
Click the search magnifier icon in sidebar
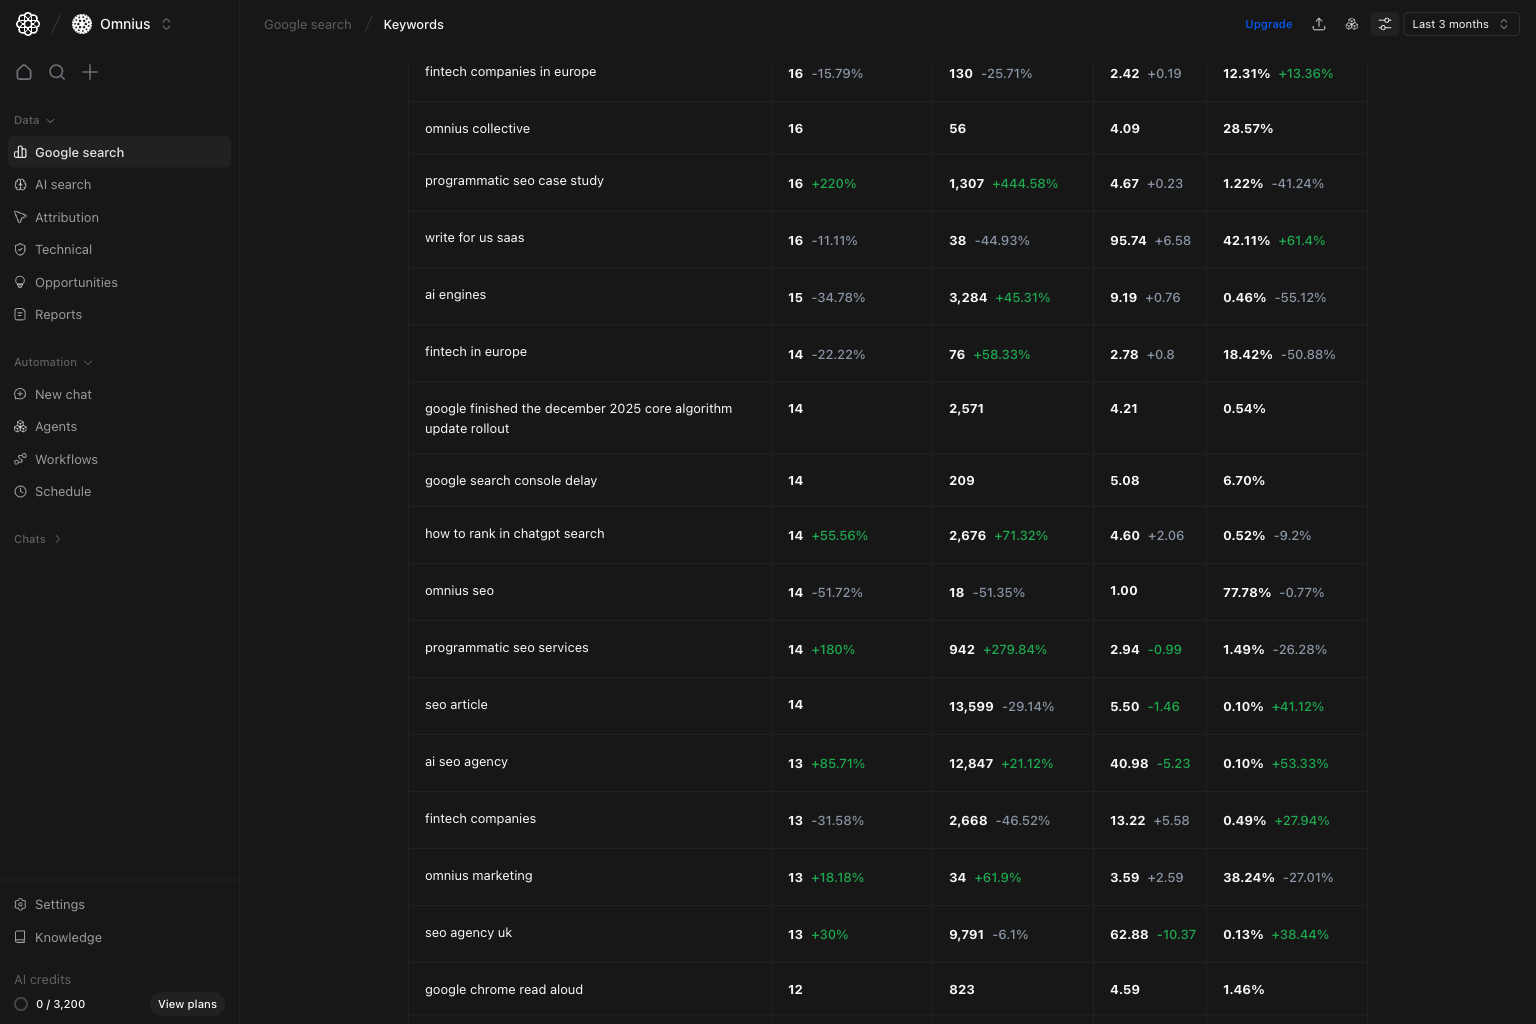(x=57, y=72)
